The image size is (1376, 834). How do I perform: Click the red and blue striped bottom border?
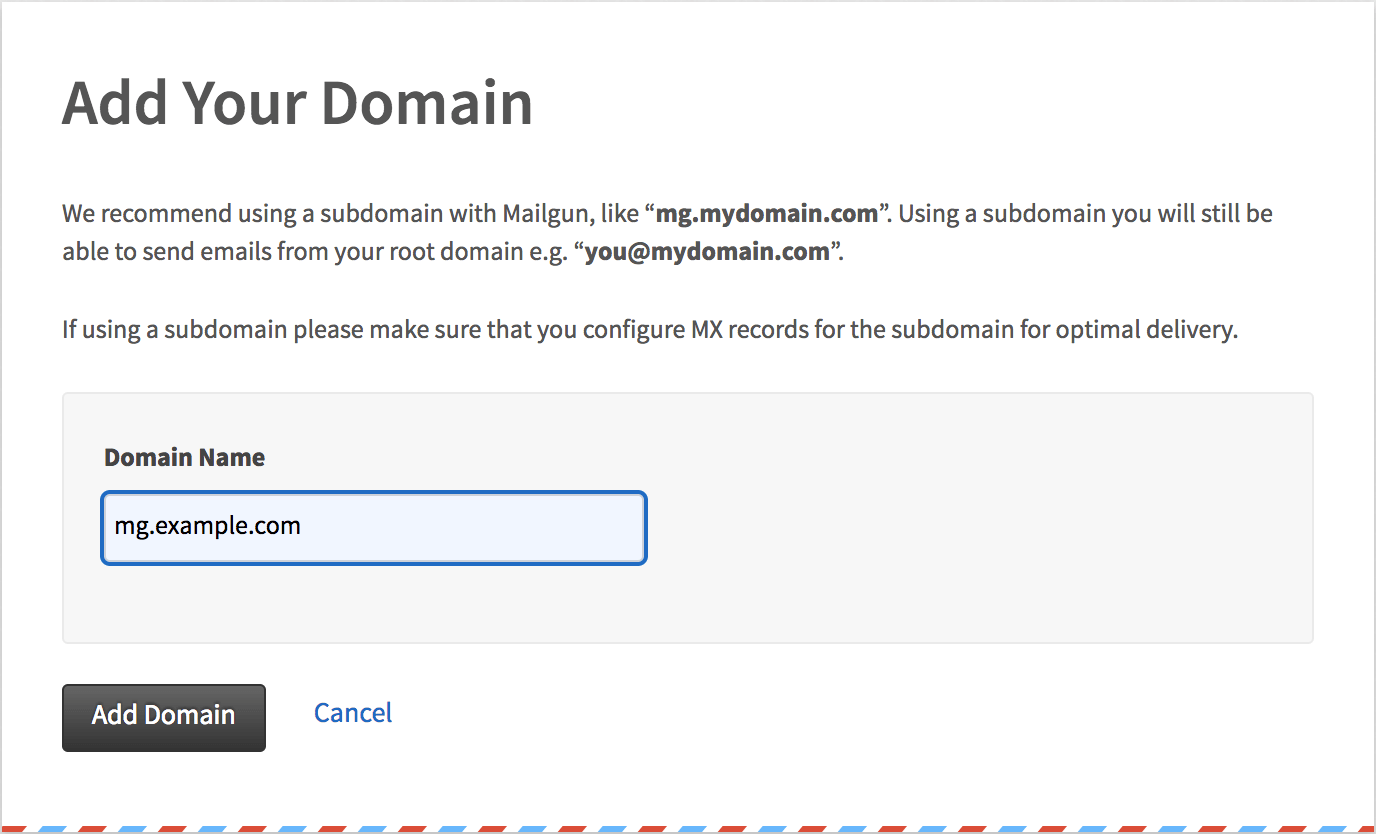click(688, 828)
